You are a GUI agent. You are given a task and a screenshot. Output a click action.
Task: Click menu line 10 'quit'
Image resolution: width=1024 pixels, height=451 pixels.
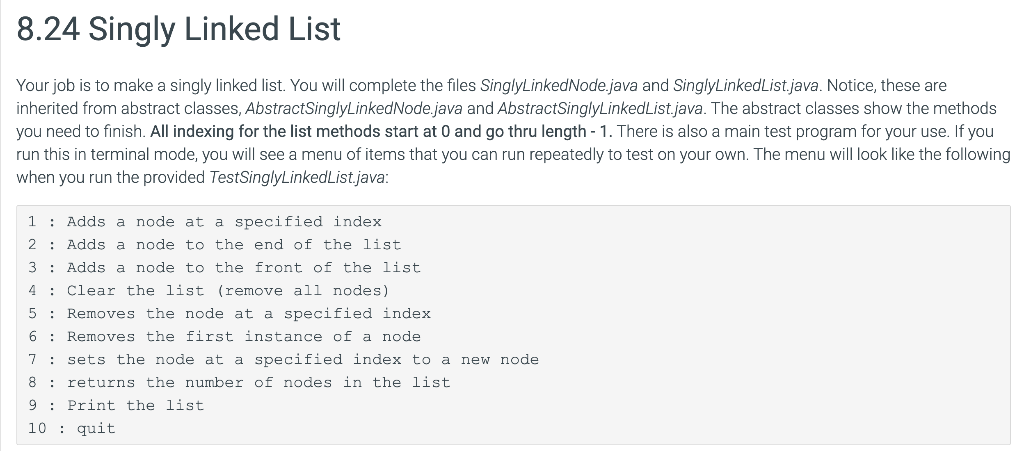click(x=71, y=429)
